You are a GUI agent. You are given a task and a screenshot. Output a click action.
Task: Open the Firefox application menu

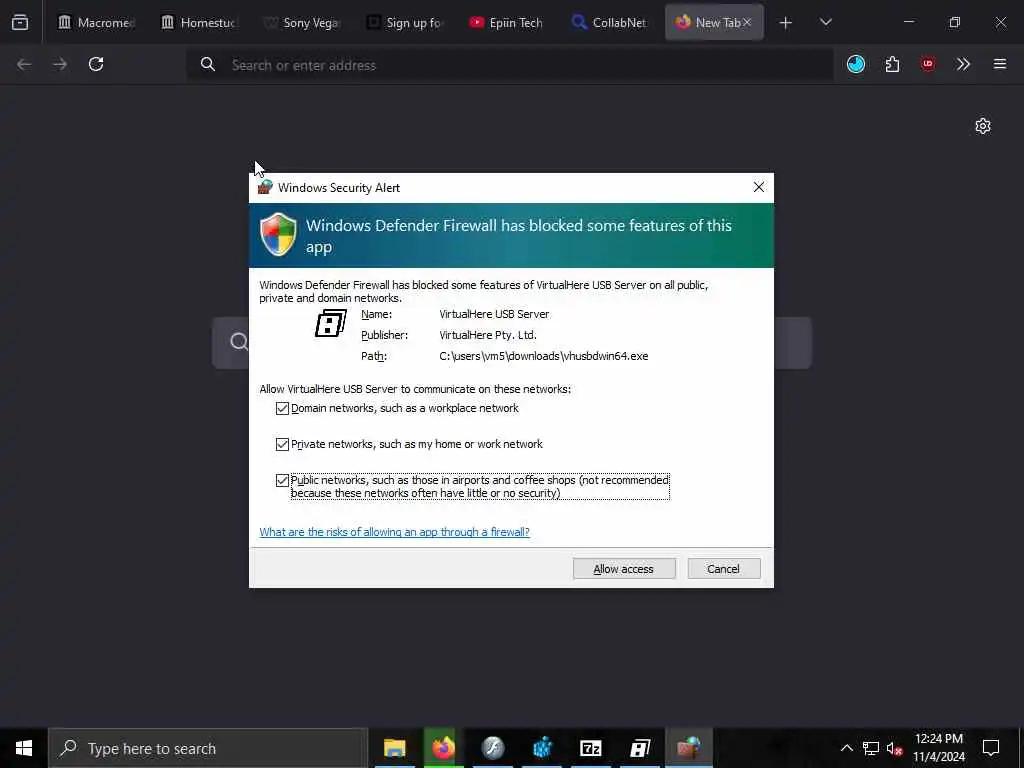coord(1000,64)
